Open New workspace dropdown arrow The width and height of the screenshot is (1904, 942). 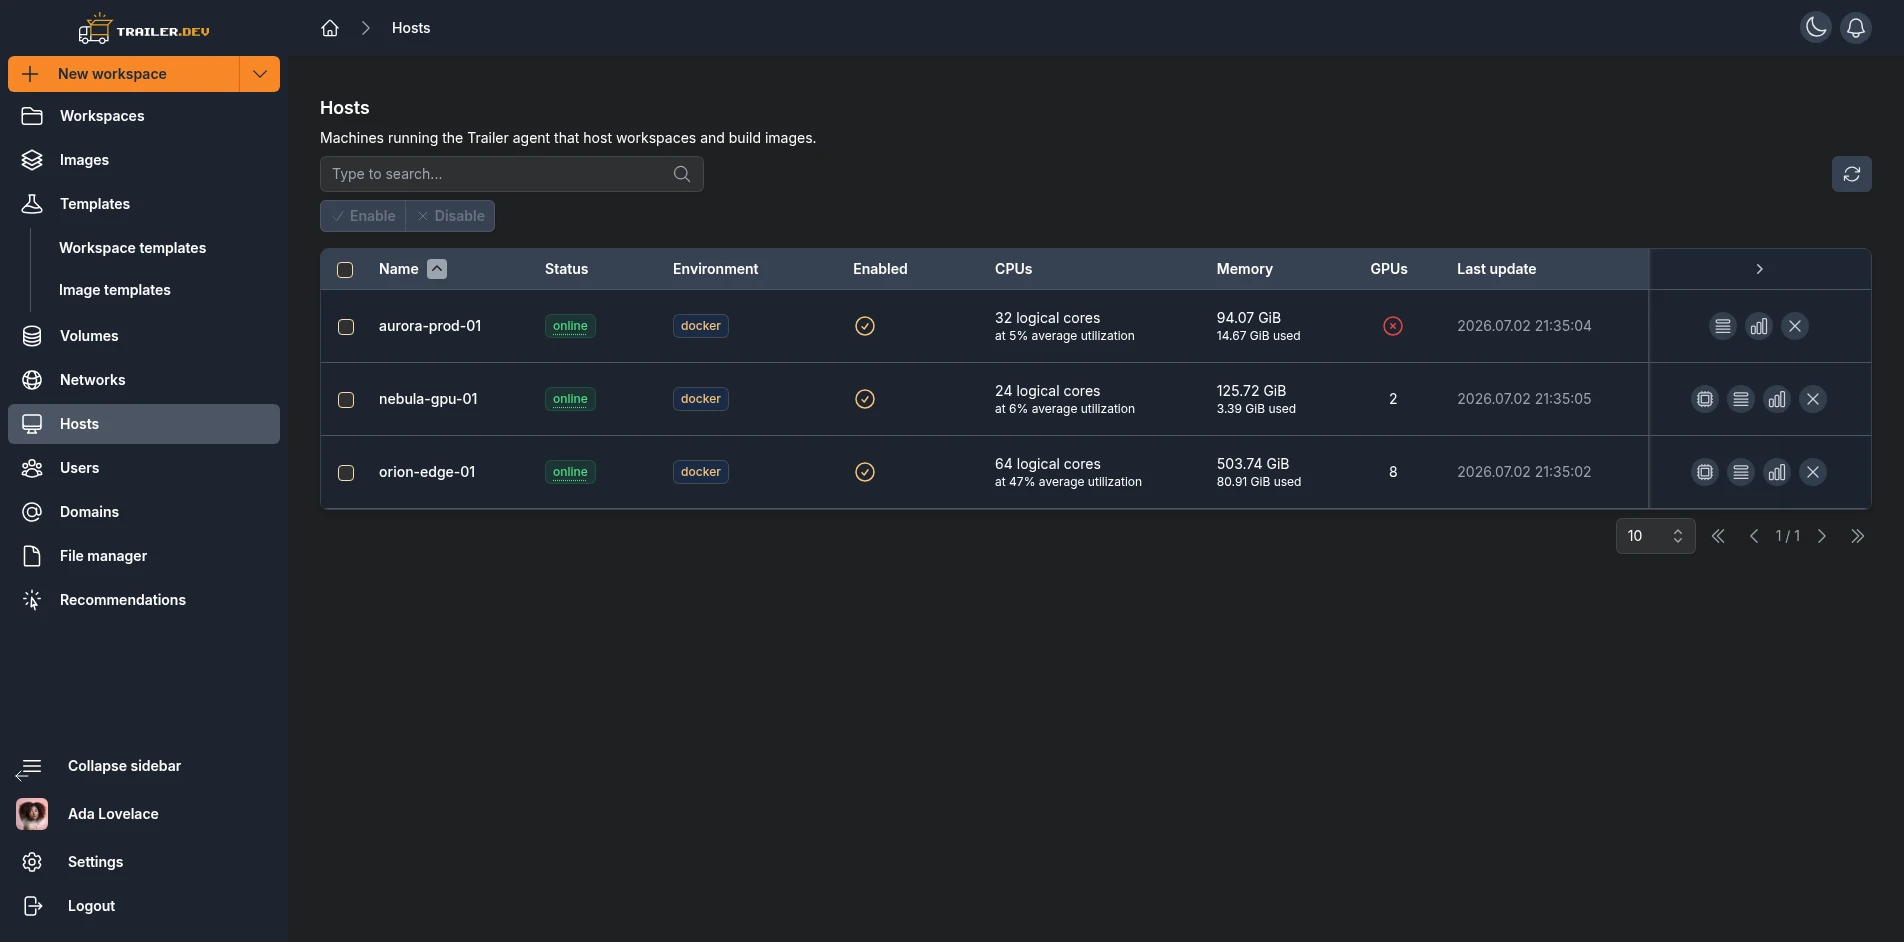click(260, 74)
